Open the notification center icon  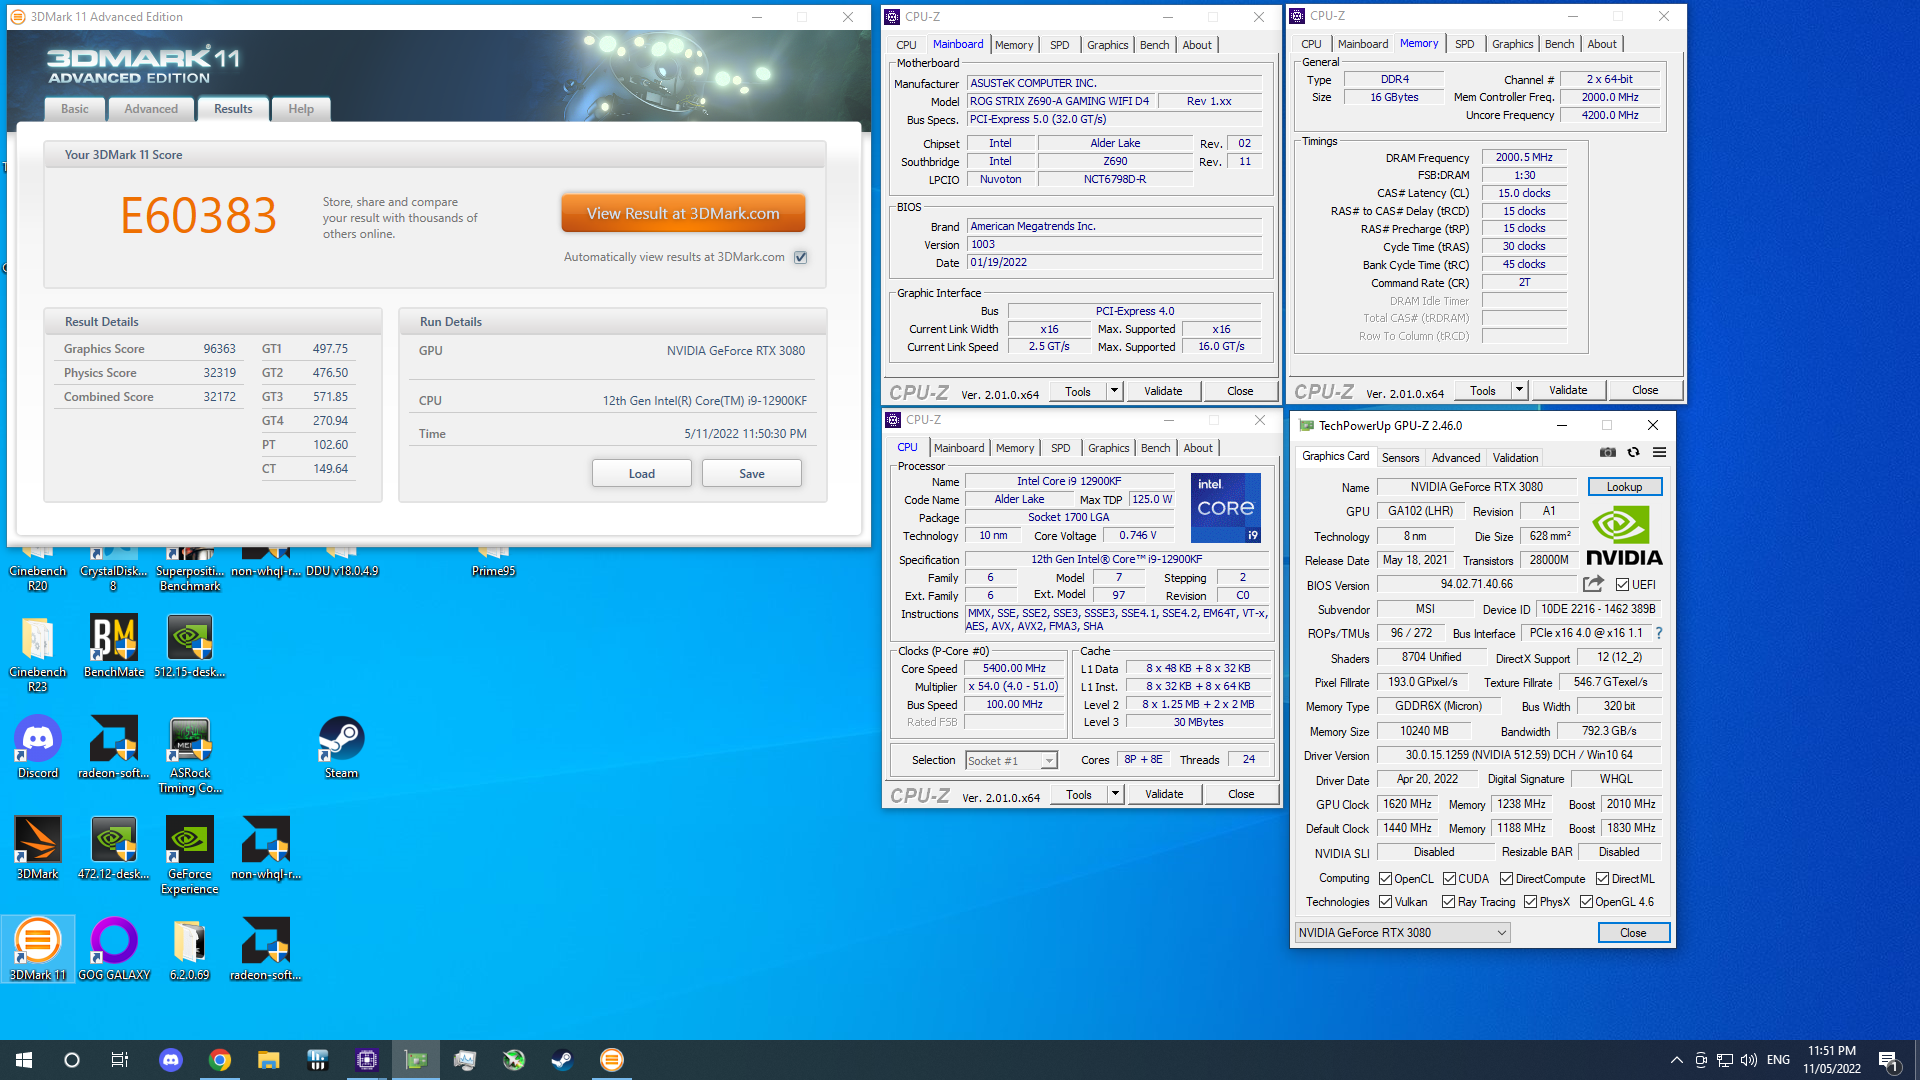(x=1888, y=1060)
